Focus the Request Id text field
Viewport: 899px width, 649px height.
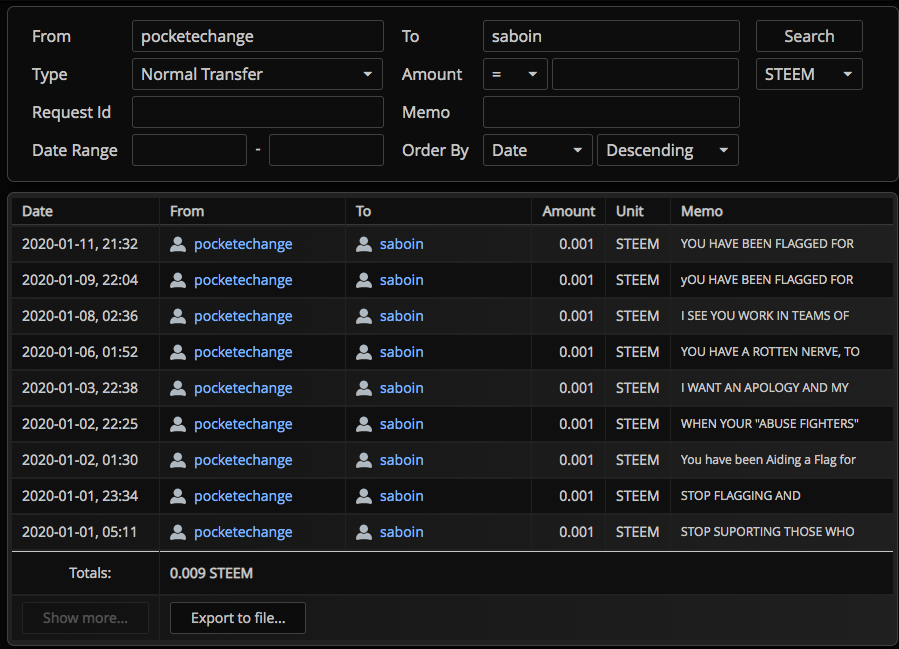click(x=257, y=112)
